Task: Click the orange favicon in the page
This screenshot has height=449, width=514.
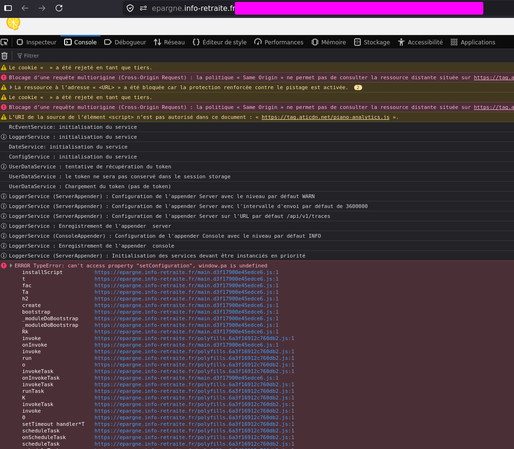Action: click(x=13, y=23)
